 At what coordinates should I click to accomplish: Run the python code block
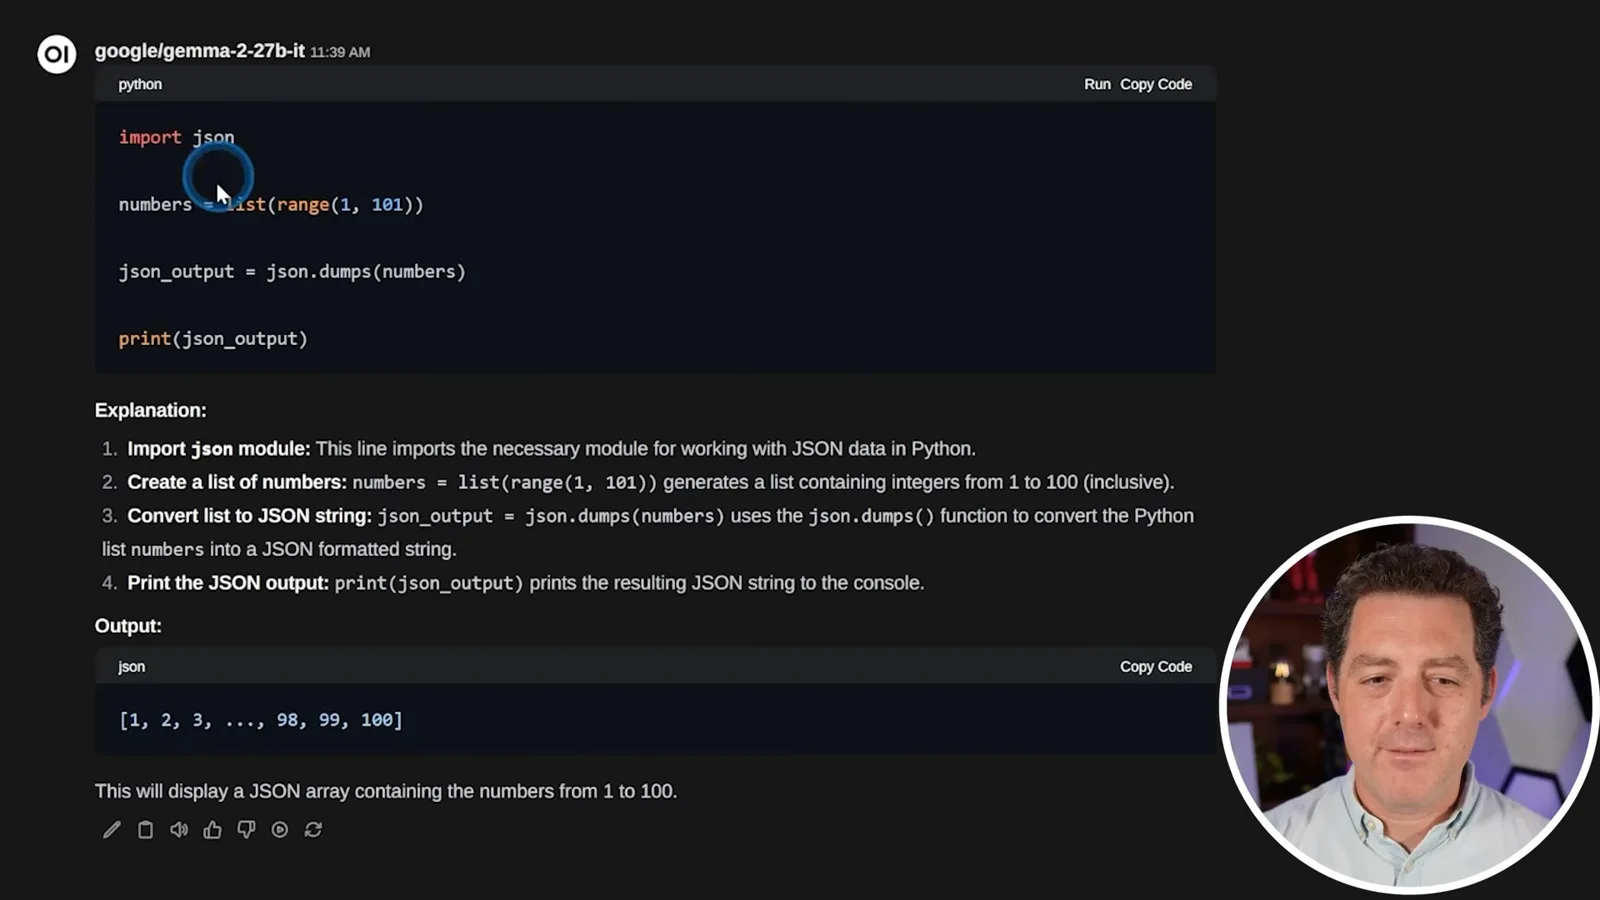(1097, 84)
